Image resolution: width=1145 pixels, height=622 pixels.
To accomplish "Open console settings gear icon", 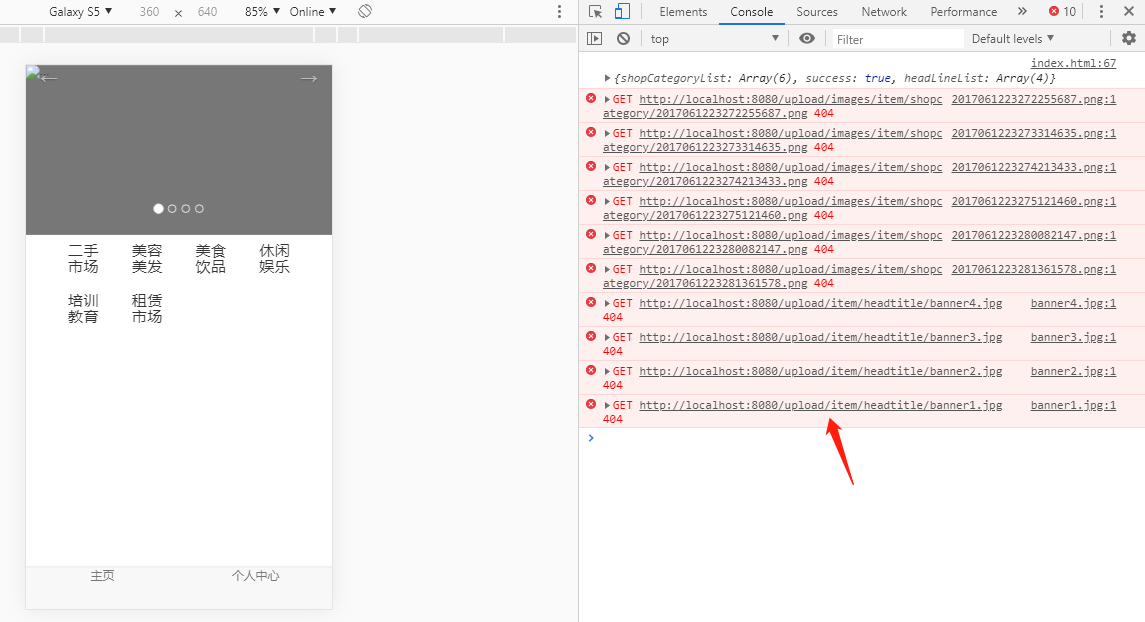I will [1129, 39].
